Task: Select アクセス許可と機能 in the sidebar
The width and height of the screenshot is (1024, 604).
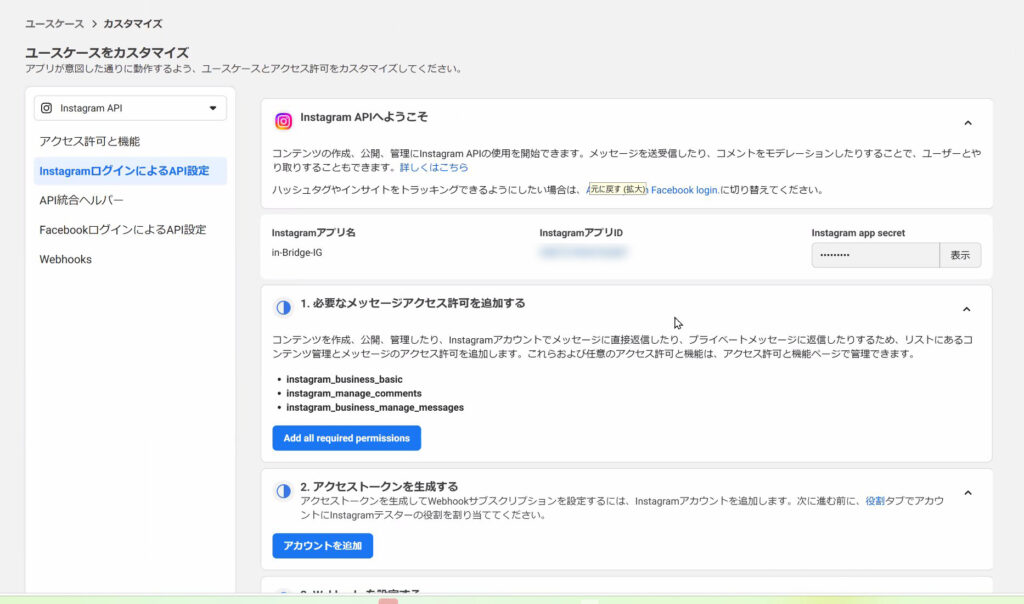Action: point(90,142)
